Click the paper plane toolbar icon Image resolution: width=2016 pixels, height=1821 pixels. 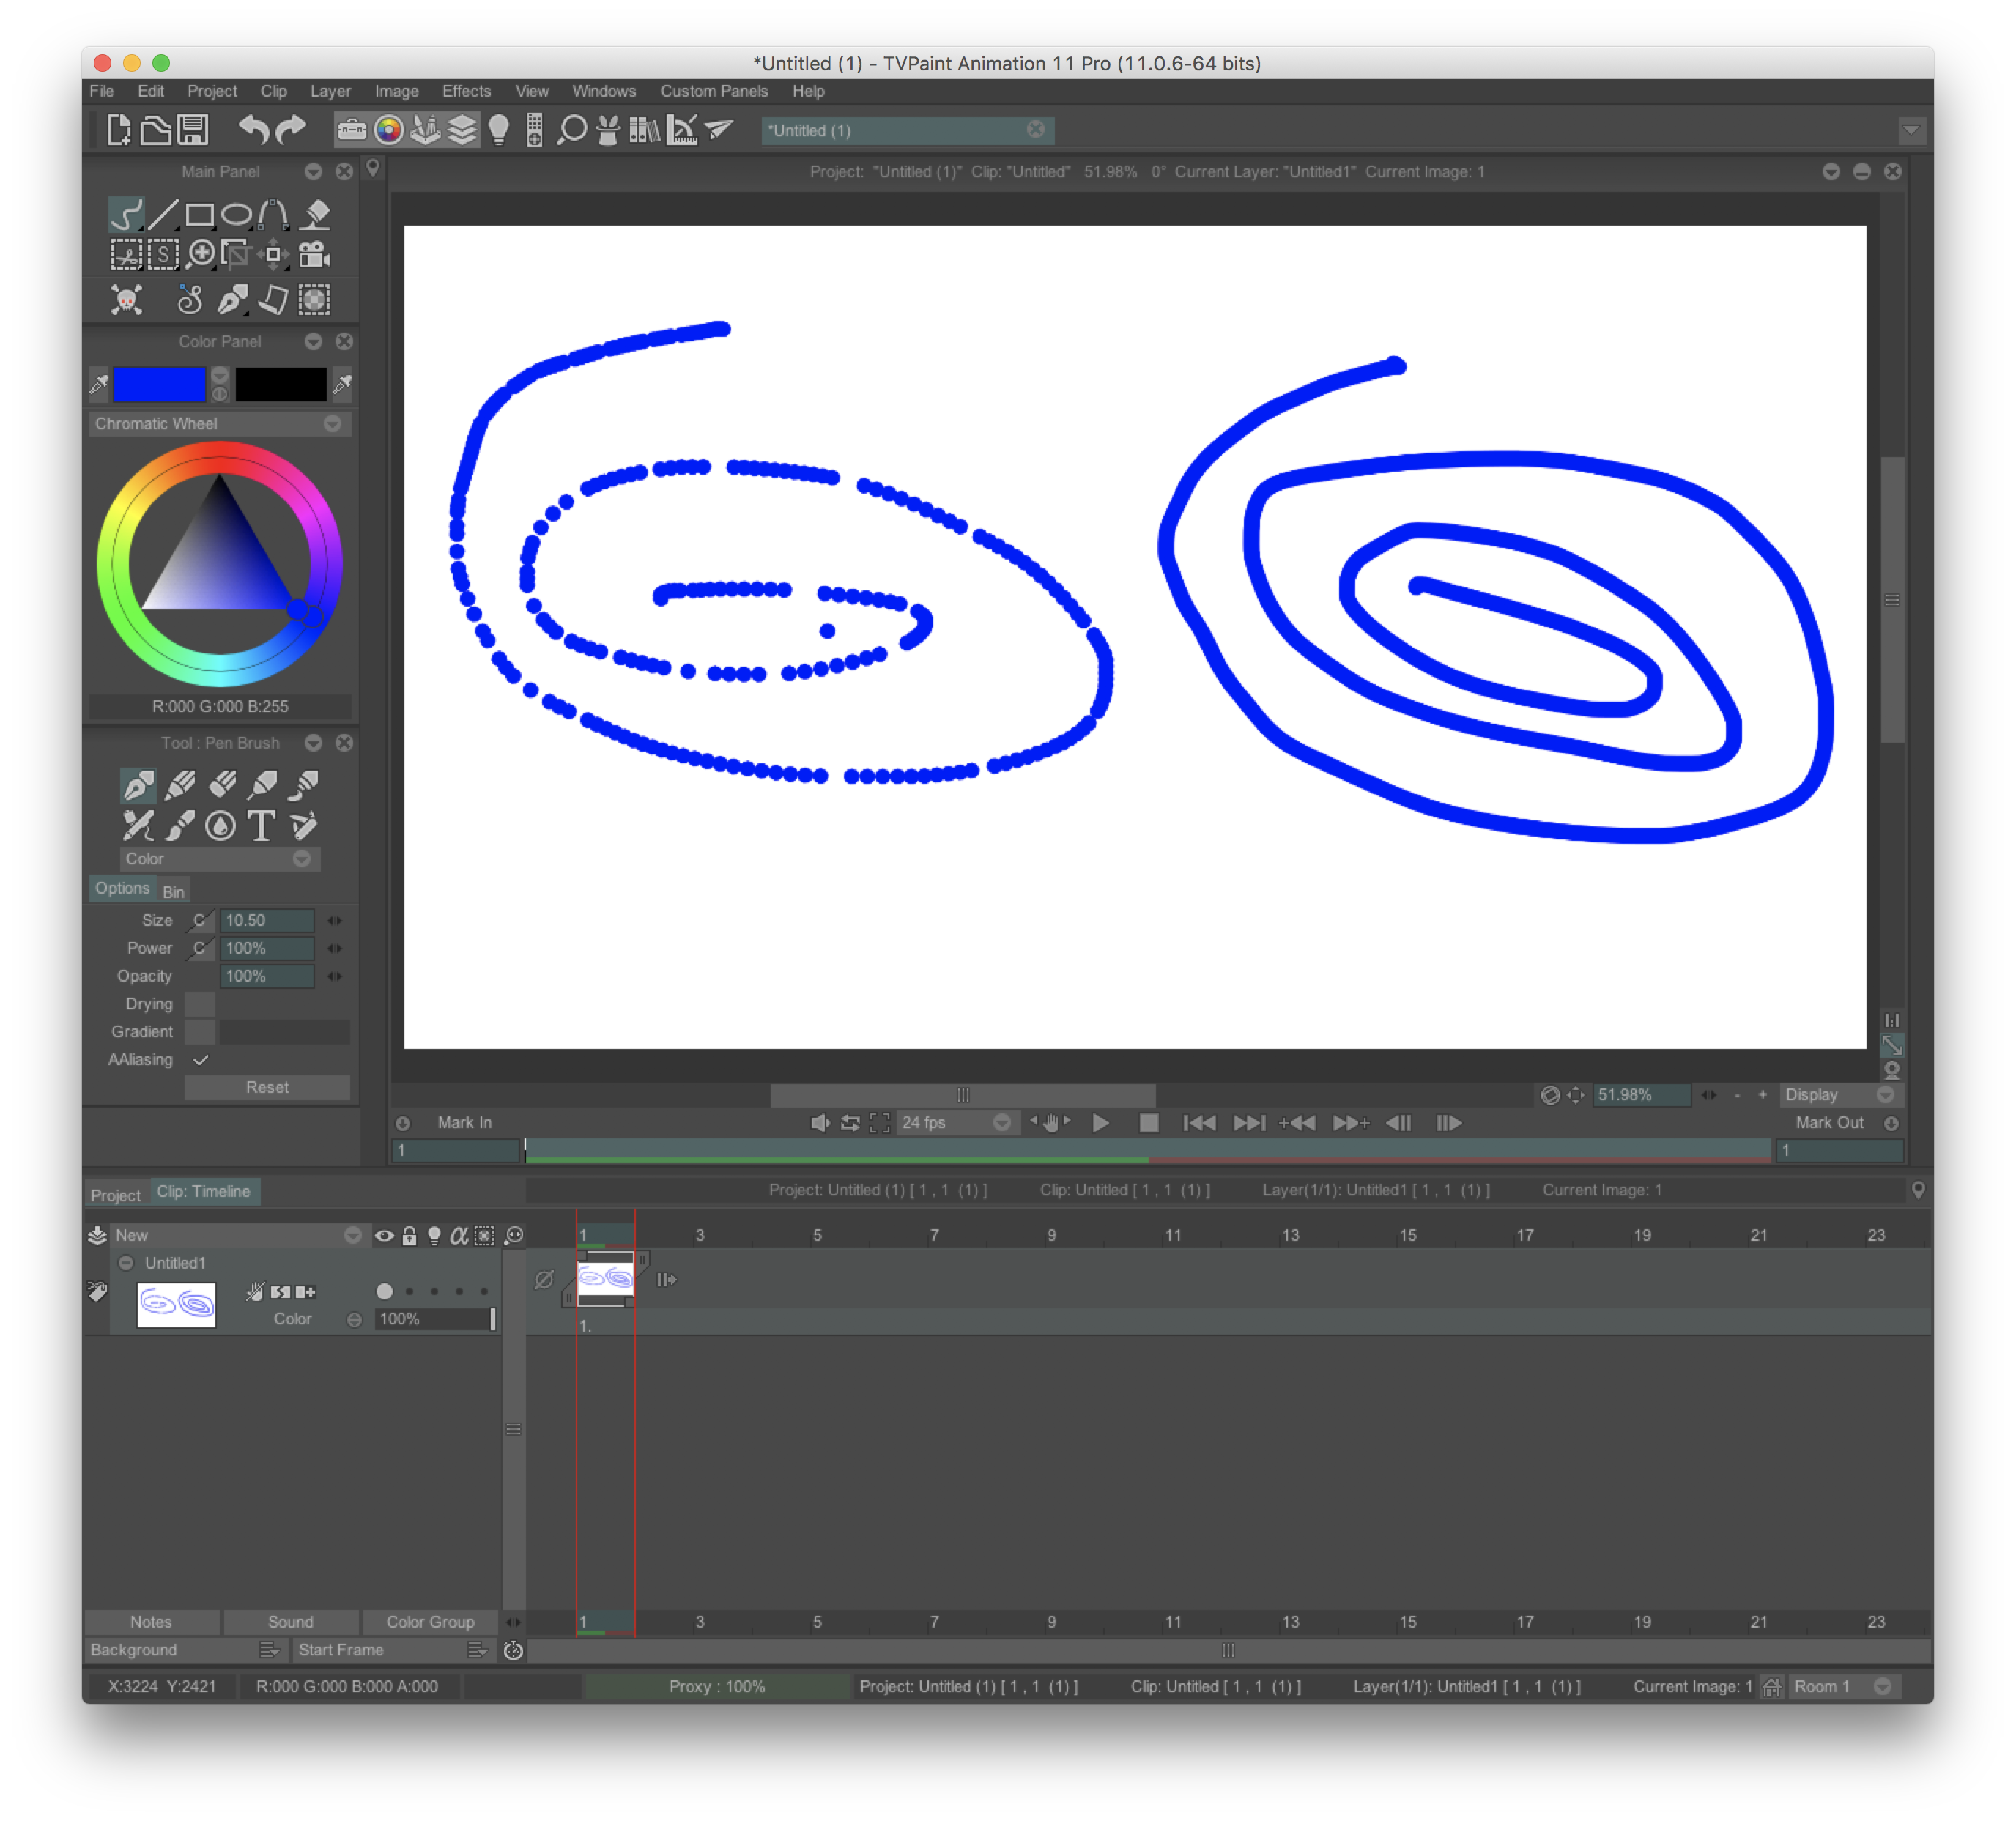(720, 130)
